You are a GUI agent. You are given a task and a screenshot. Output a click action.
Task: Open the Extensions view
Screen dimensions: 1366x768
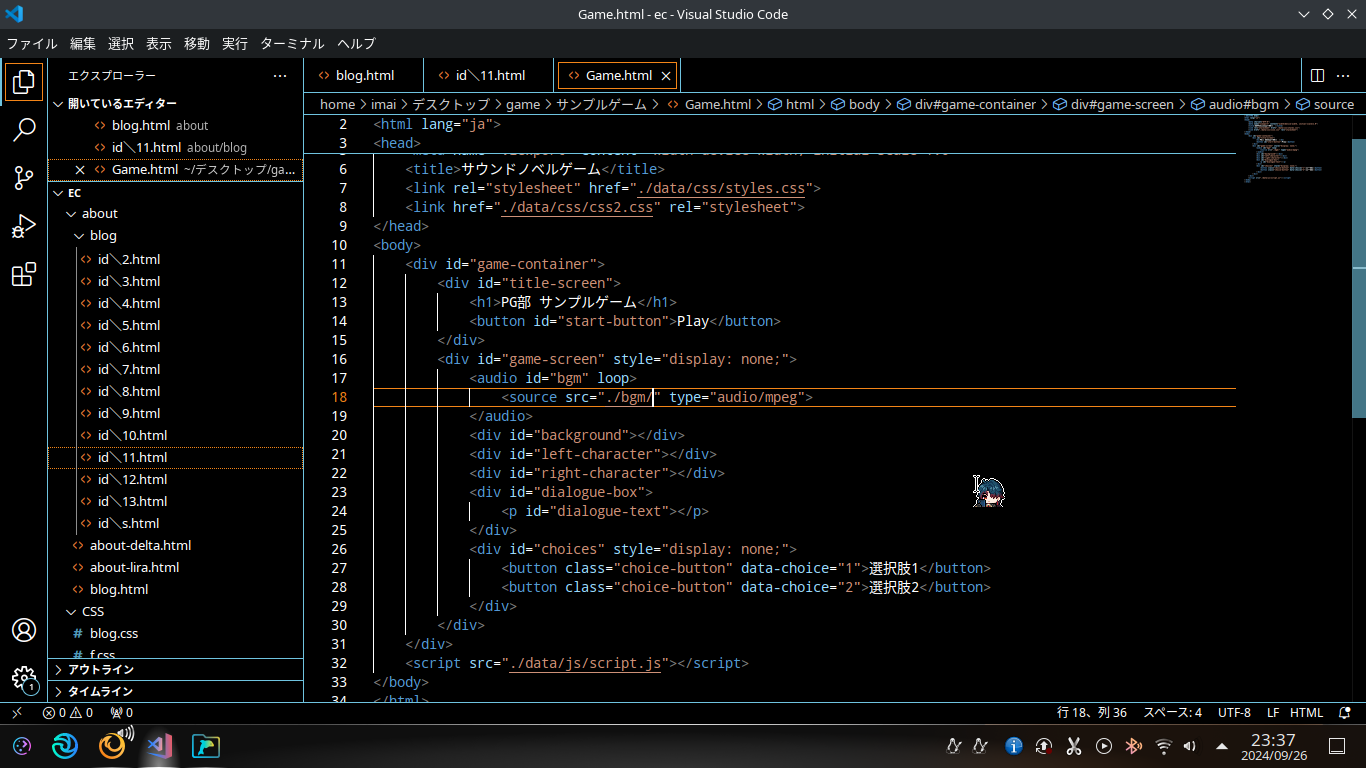(24, 275)
